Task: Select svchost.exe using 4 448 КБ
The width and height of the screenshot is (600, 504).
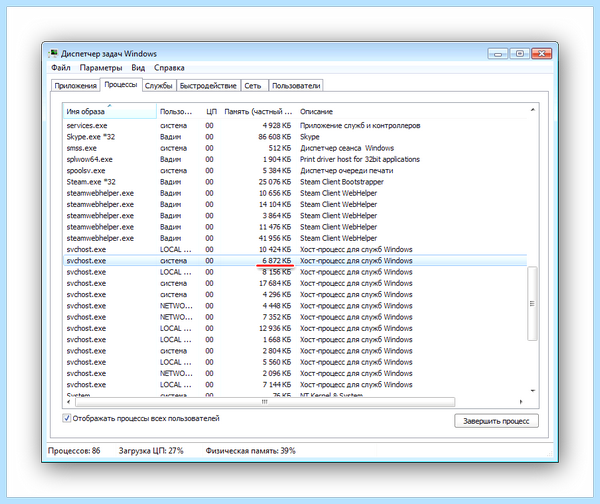Action: [295, 306]
